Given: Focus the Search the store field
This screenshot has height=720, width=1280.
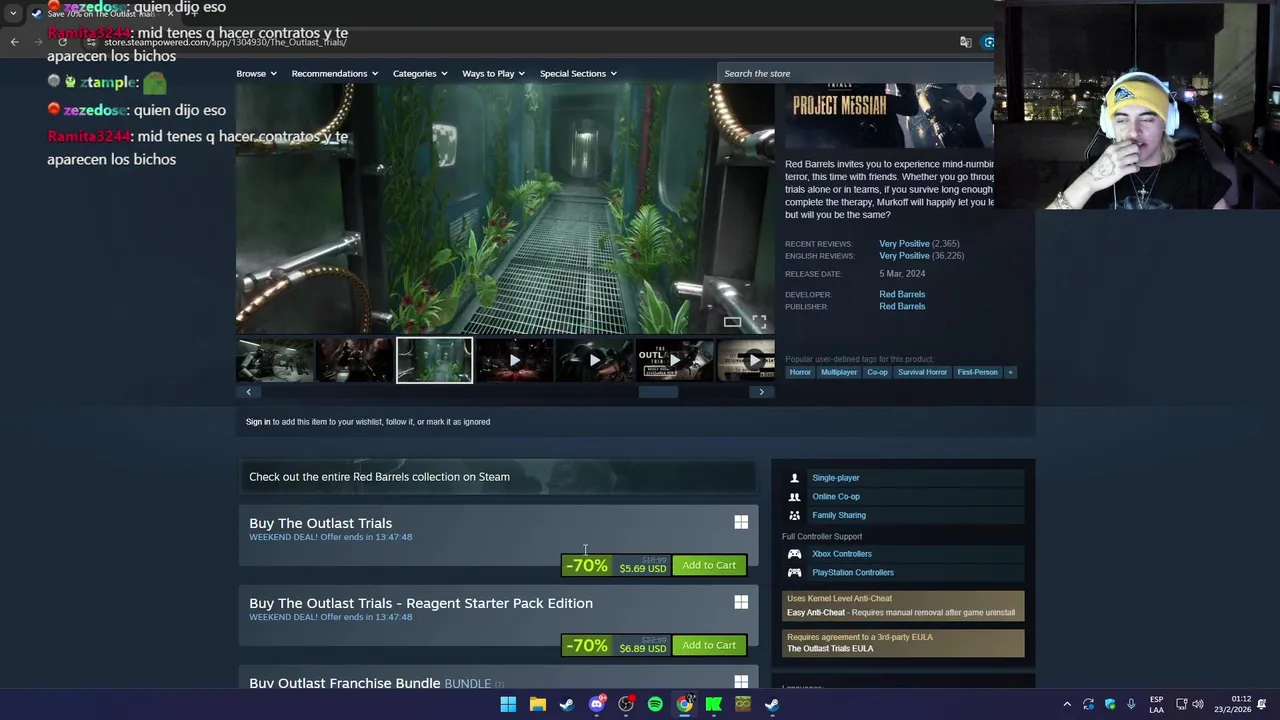Looking at the screenshot, I should pyautogui.click(x=855, y=73).
